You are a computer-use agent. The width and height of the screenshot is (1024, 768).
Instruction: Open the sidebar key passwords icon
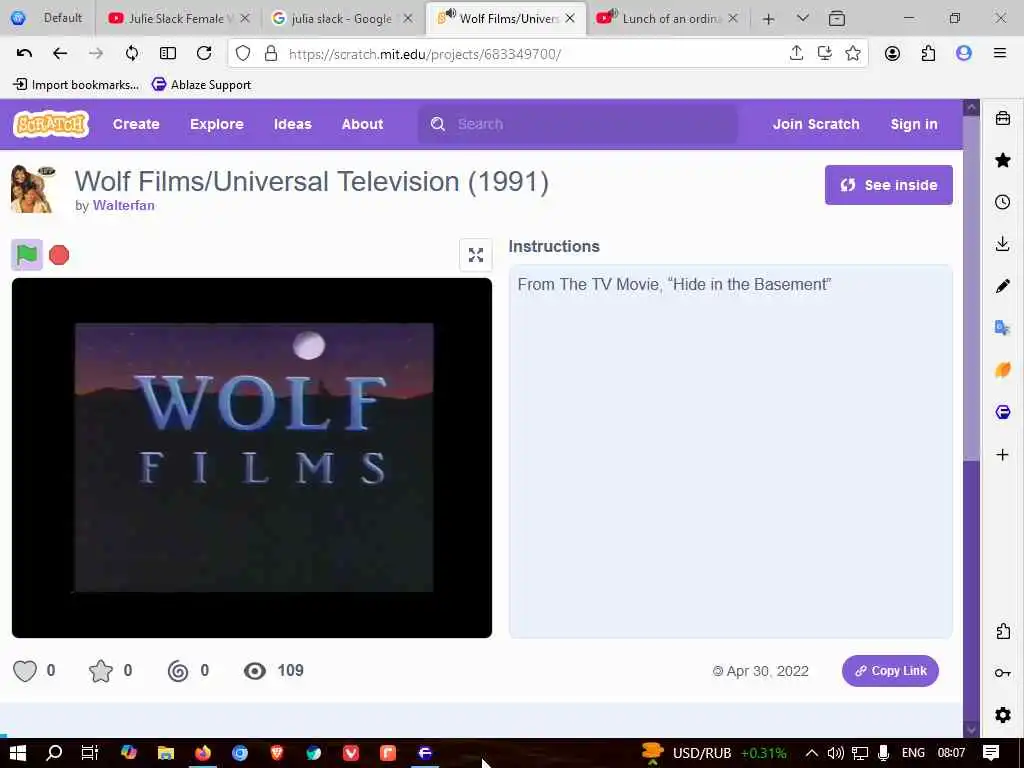[1002, 673]
